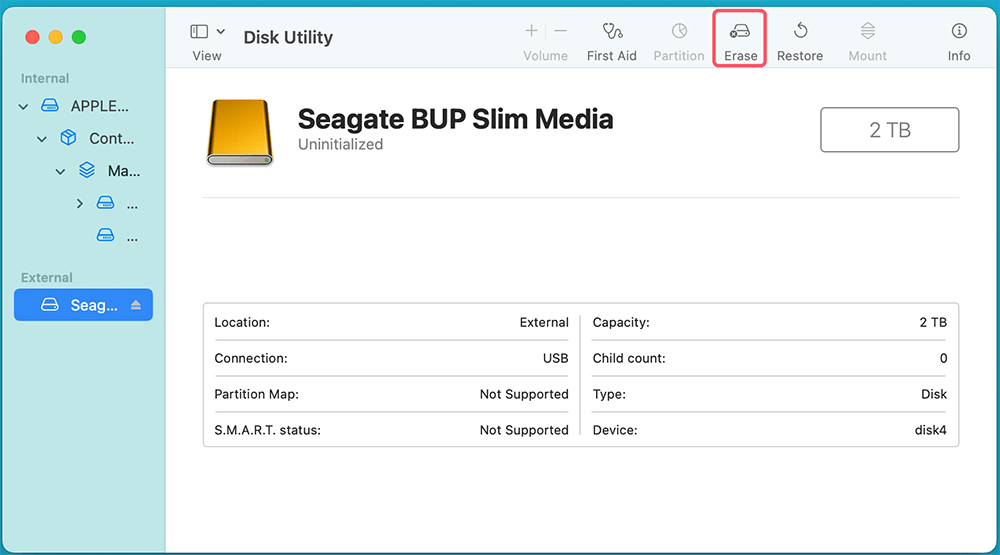The width and height of the screenshot is (1000, 555).
Task: Collapse the Cont... container
Action: point(42,139)
